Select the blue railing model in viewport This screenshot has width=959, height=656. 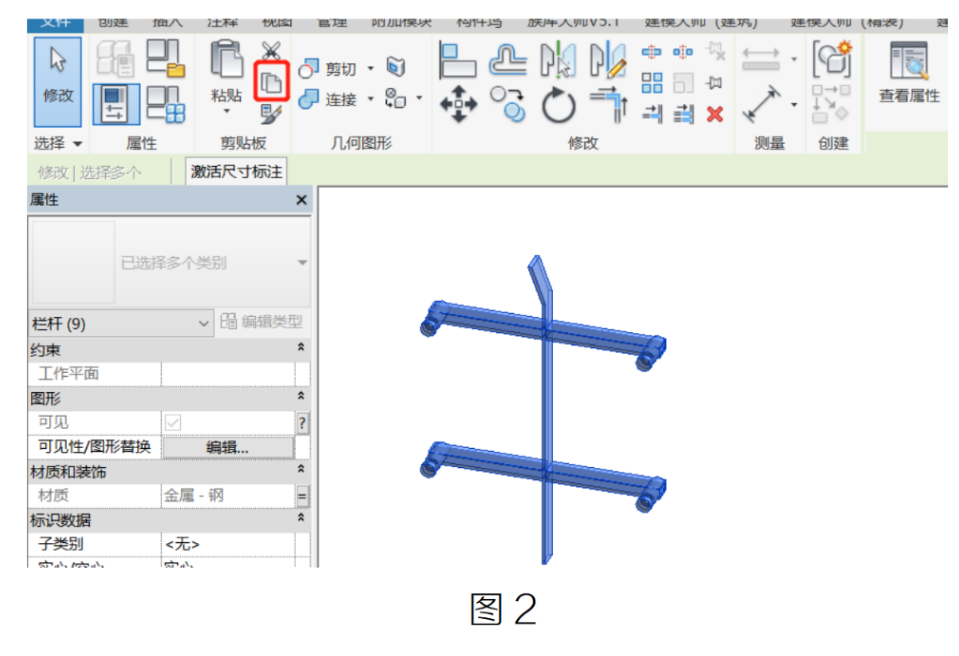[x=546, y=408]
